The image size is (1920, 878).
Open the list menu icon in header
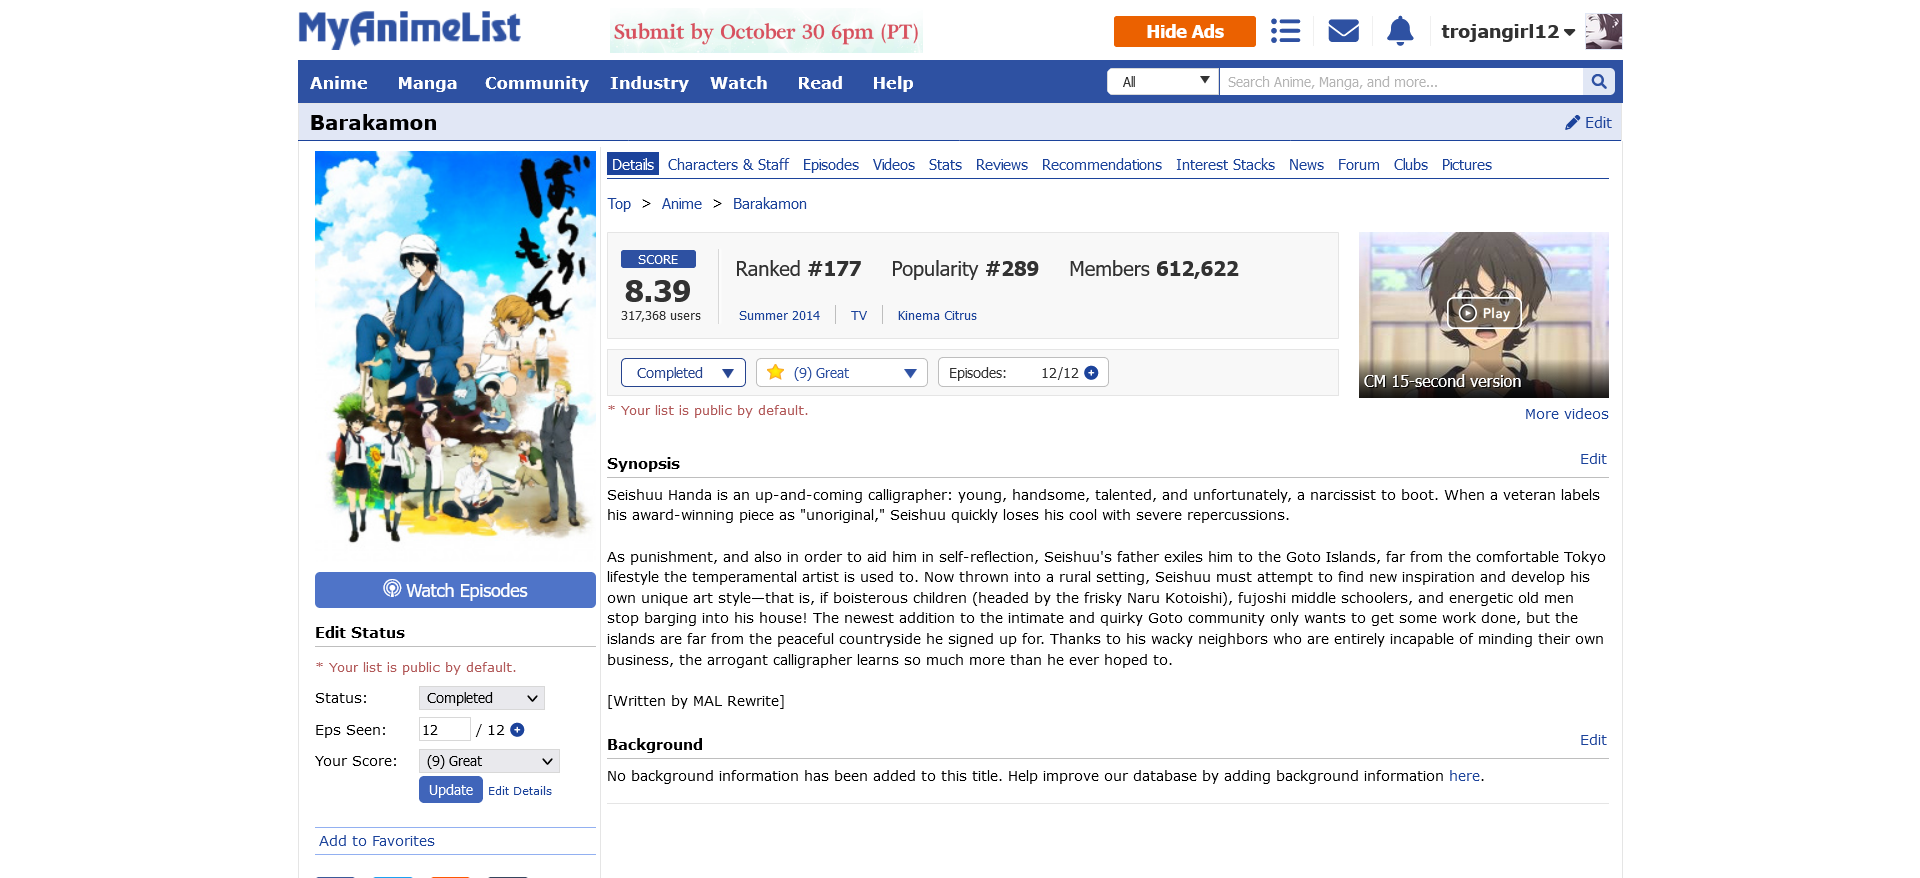(1285, 31)
